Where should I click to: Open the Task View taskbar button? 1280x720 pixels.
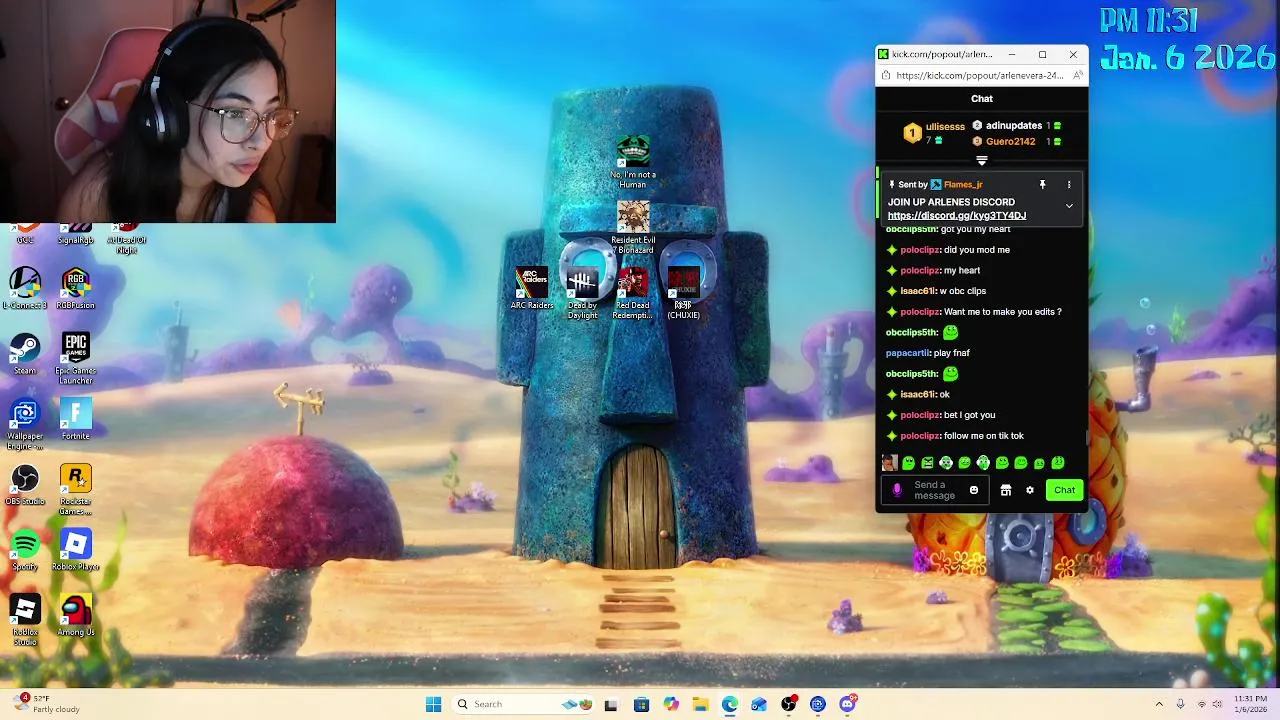click(x=611, y=704)
